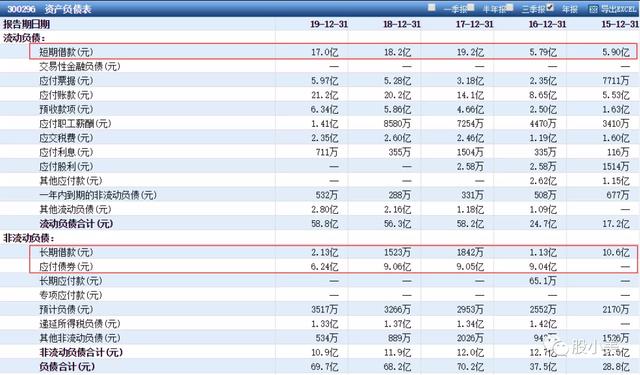Click the Excel export icon
Image resolution: width=640 pixels, height=375 pixels.
pyautogui.click(x=593, y=9)
